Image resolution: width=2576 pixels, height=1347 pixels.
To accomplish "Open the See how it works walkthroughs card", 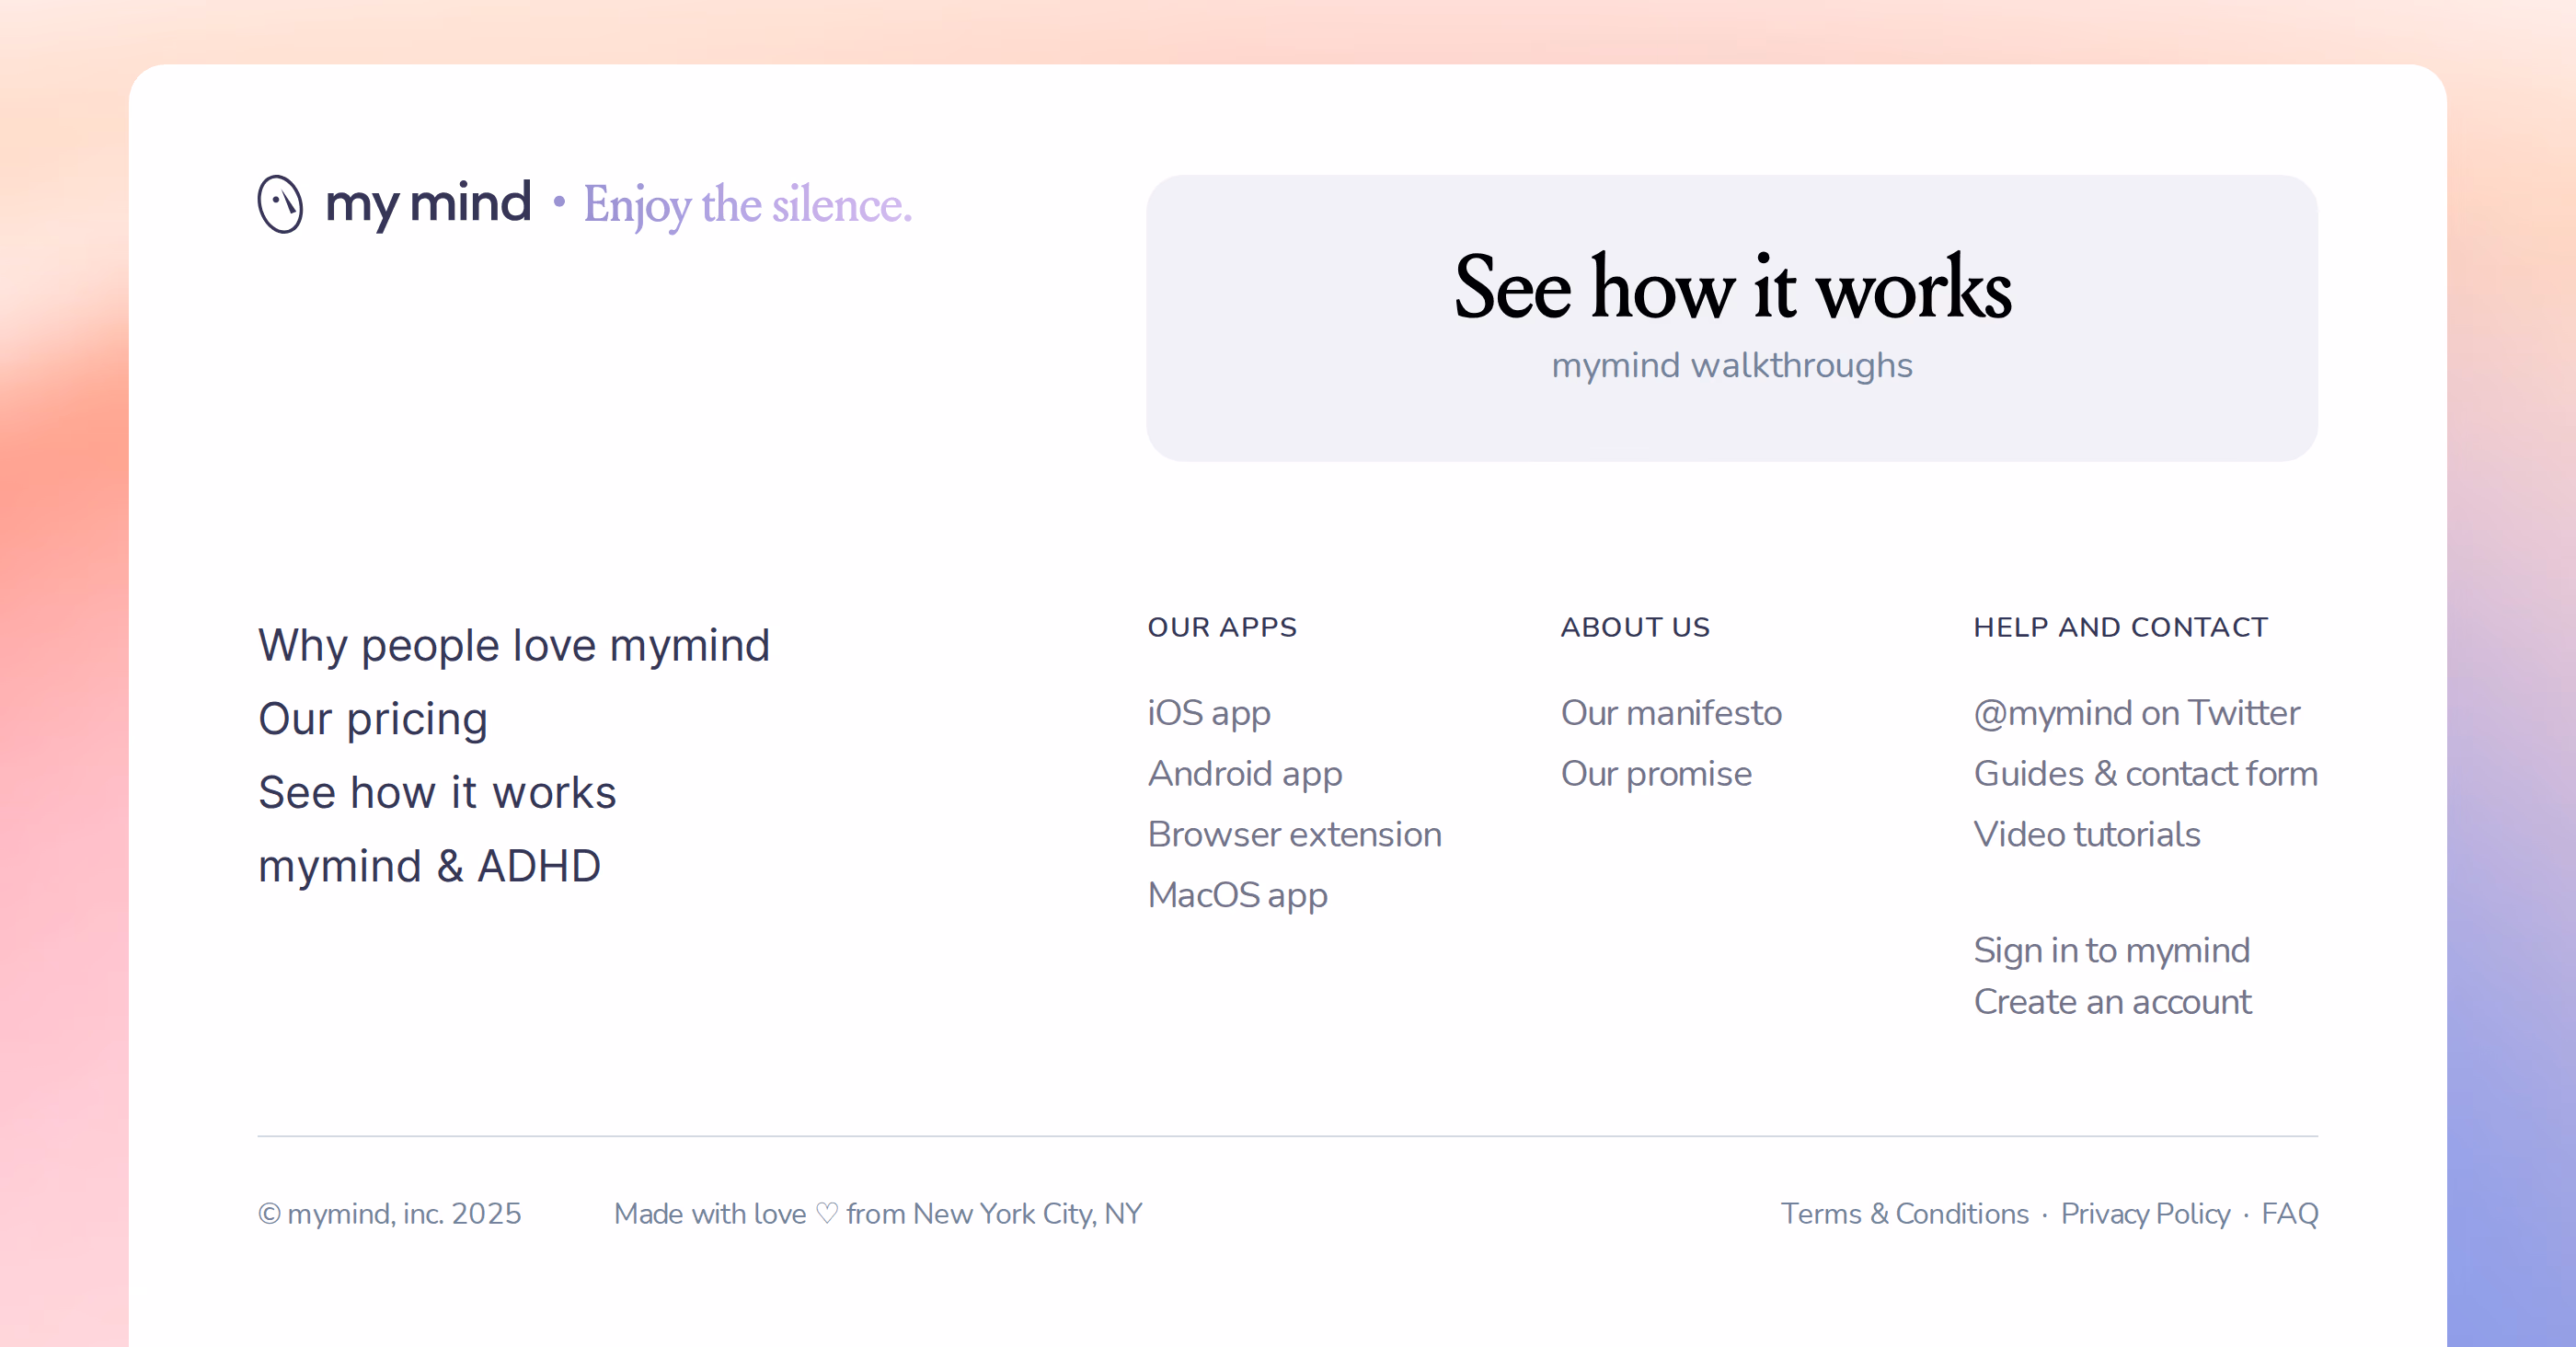I will [x=1732, y=318].
